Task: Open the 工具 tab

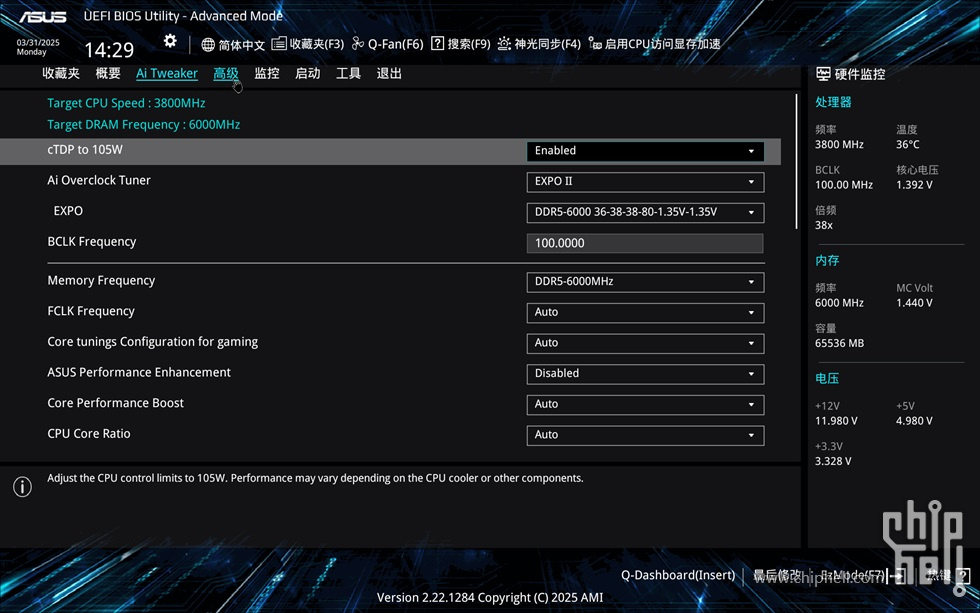Action: (348, 73)
